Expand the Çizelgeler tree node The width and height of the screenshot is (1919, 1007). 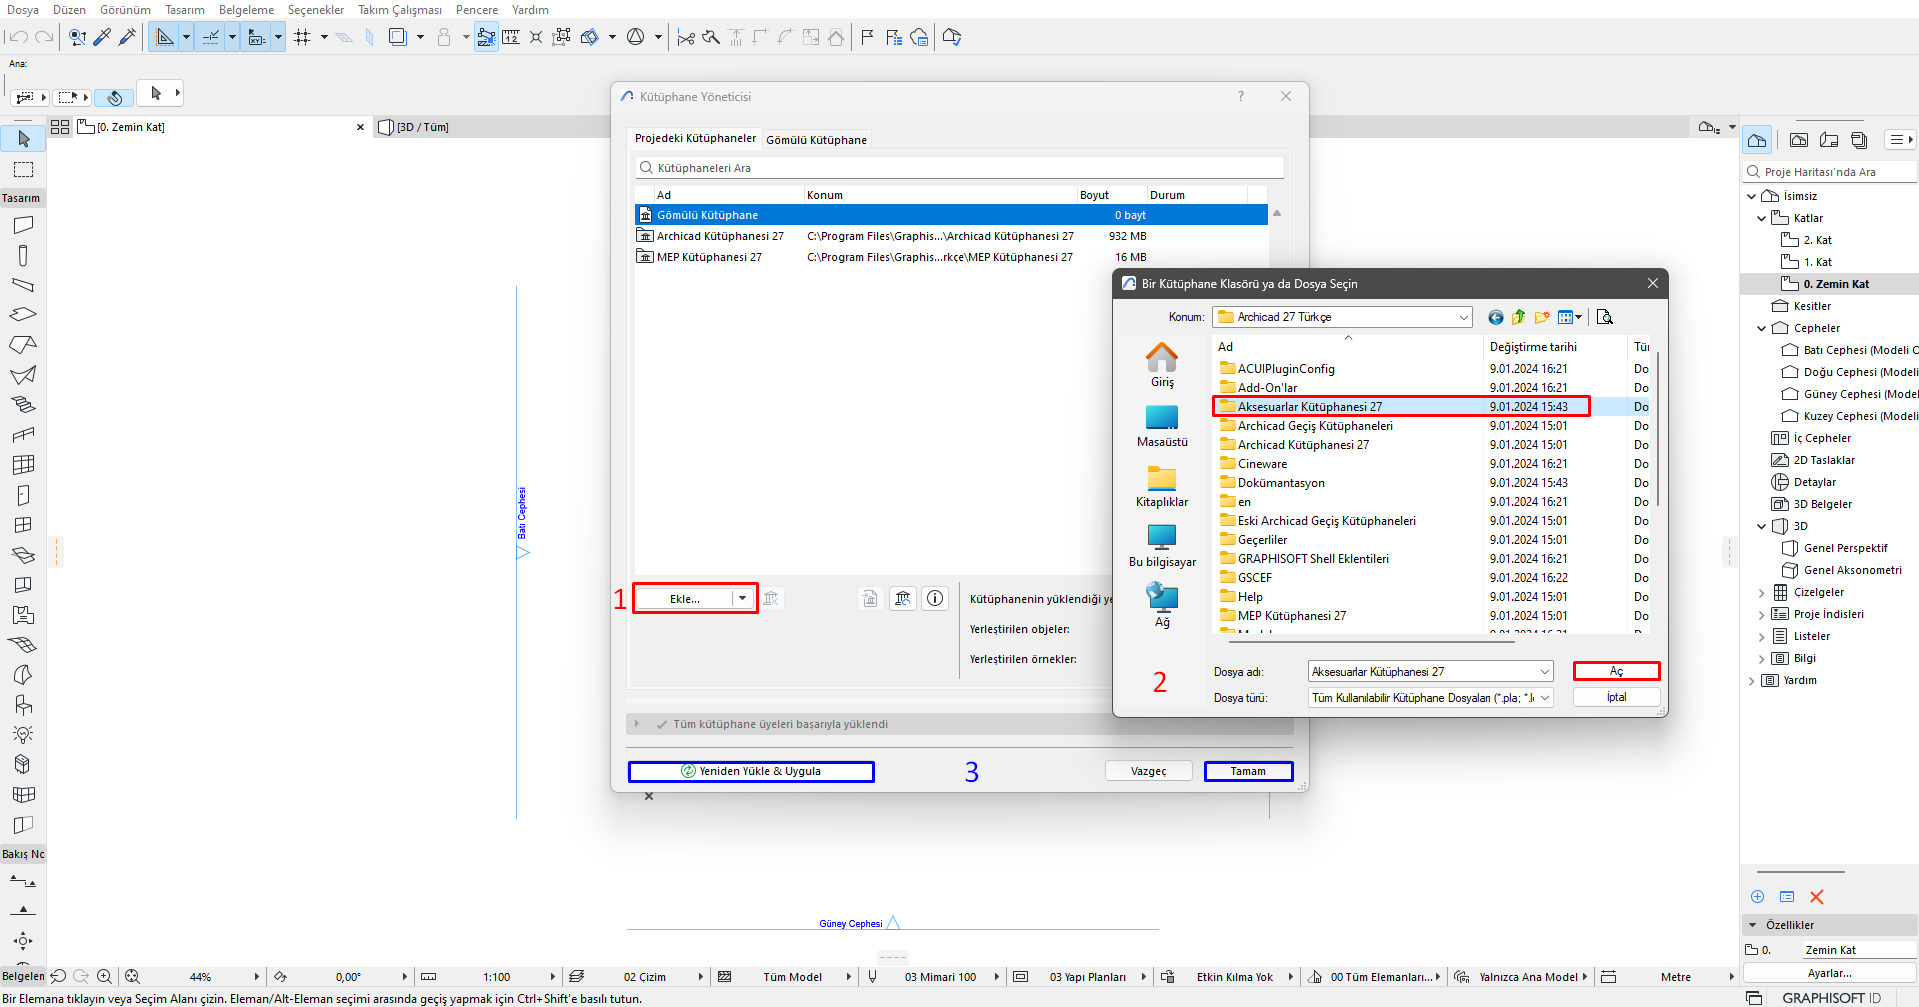[1762, 592]
